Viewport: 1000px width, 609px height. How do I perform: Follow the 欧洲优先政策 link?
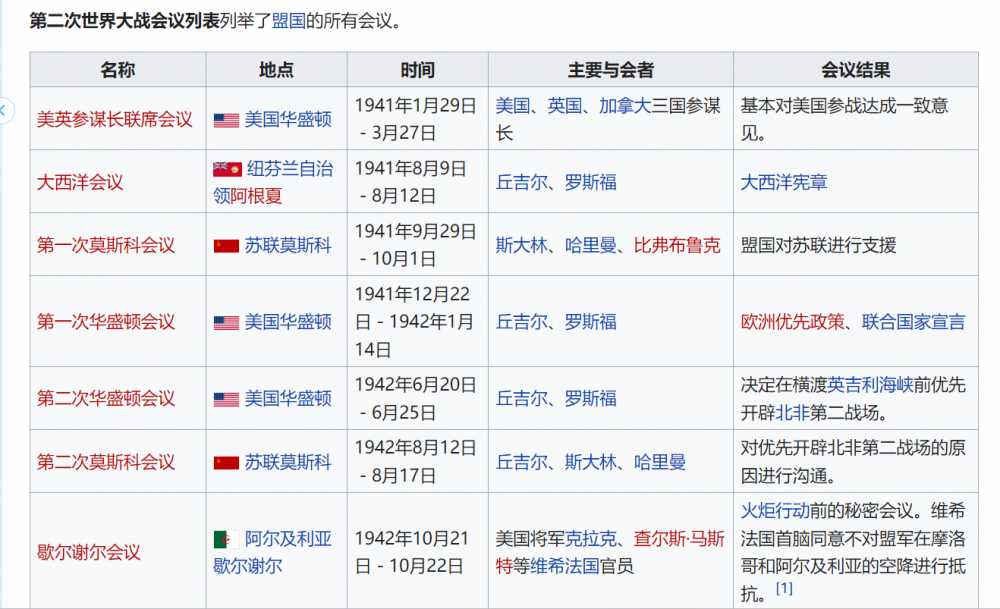pyautogui.click(x=796, y=321)
